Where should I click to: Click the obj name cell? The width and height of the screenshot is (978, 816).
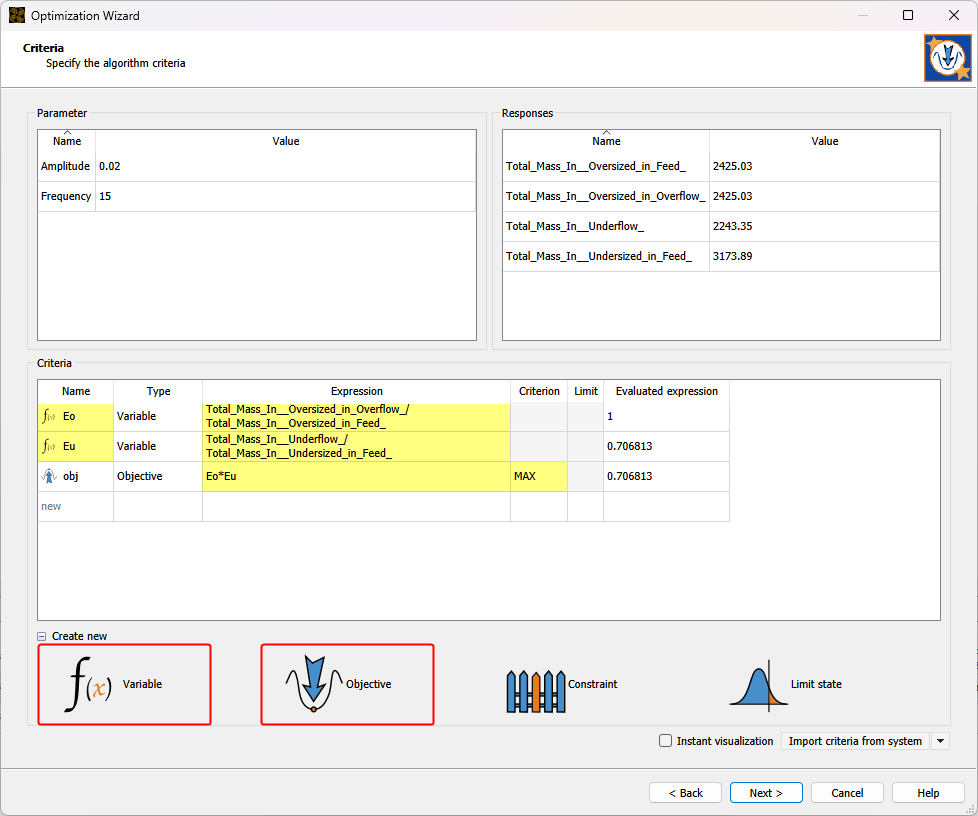[x=75, y=477]
